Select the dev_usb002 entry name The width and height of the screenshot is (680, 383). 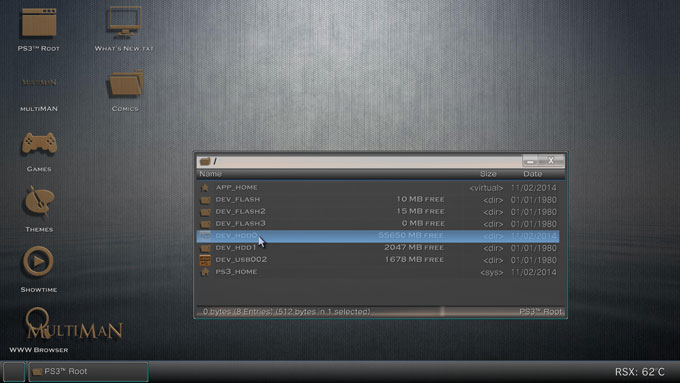tap(241, 260)
